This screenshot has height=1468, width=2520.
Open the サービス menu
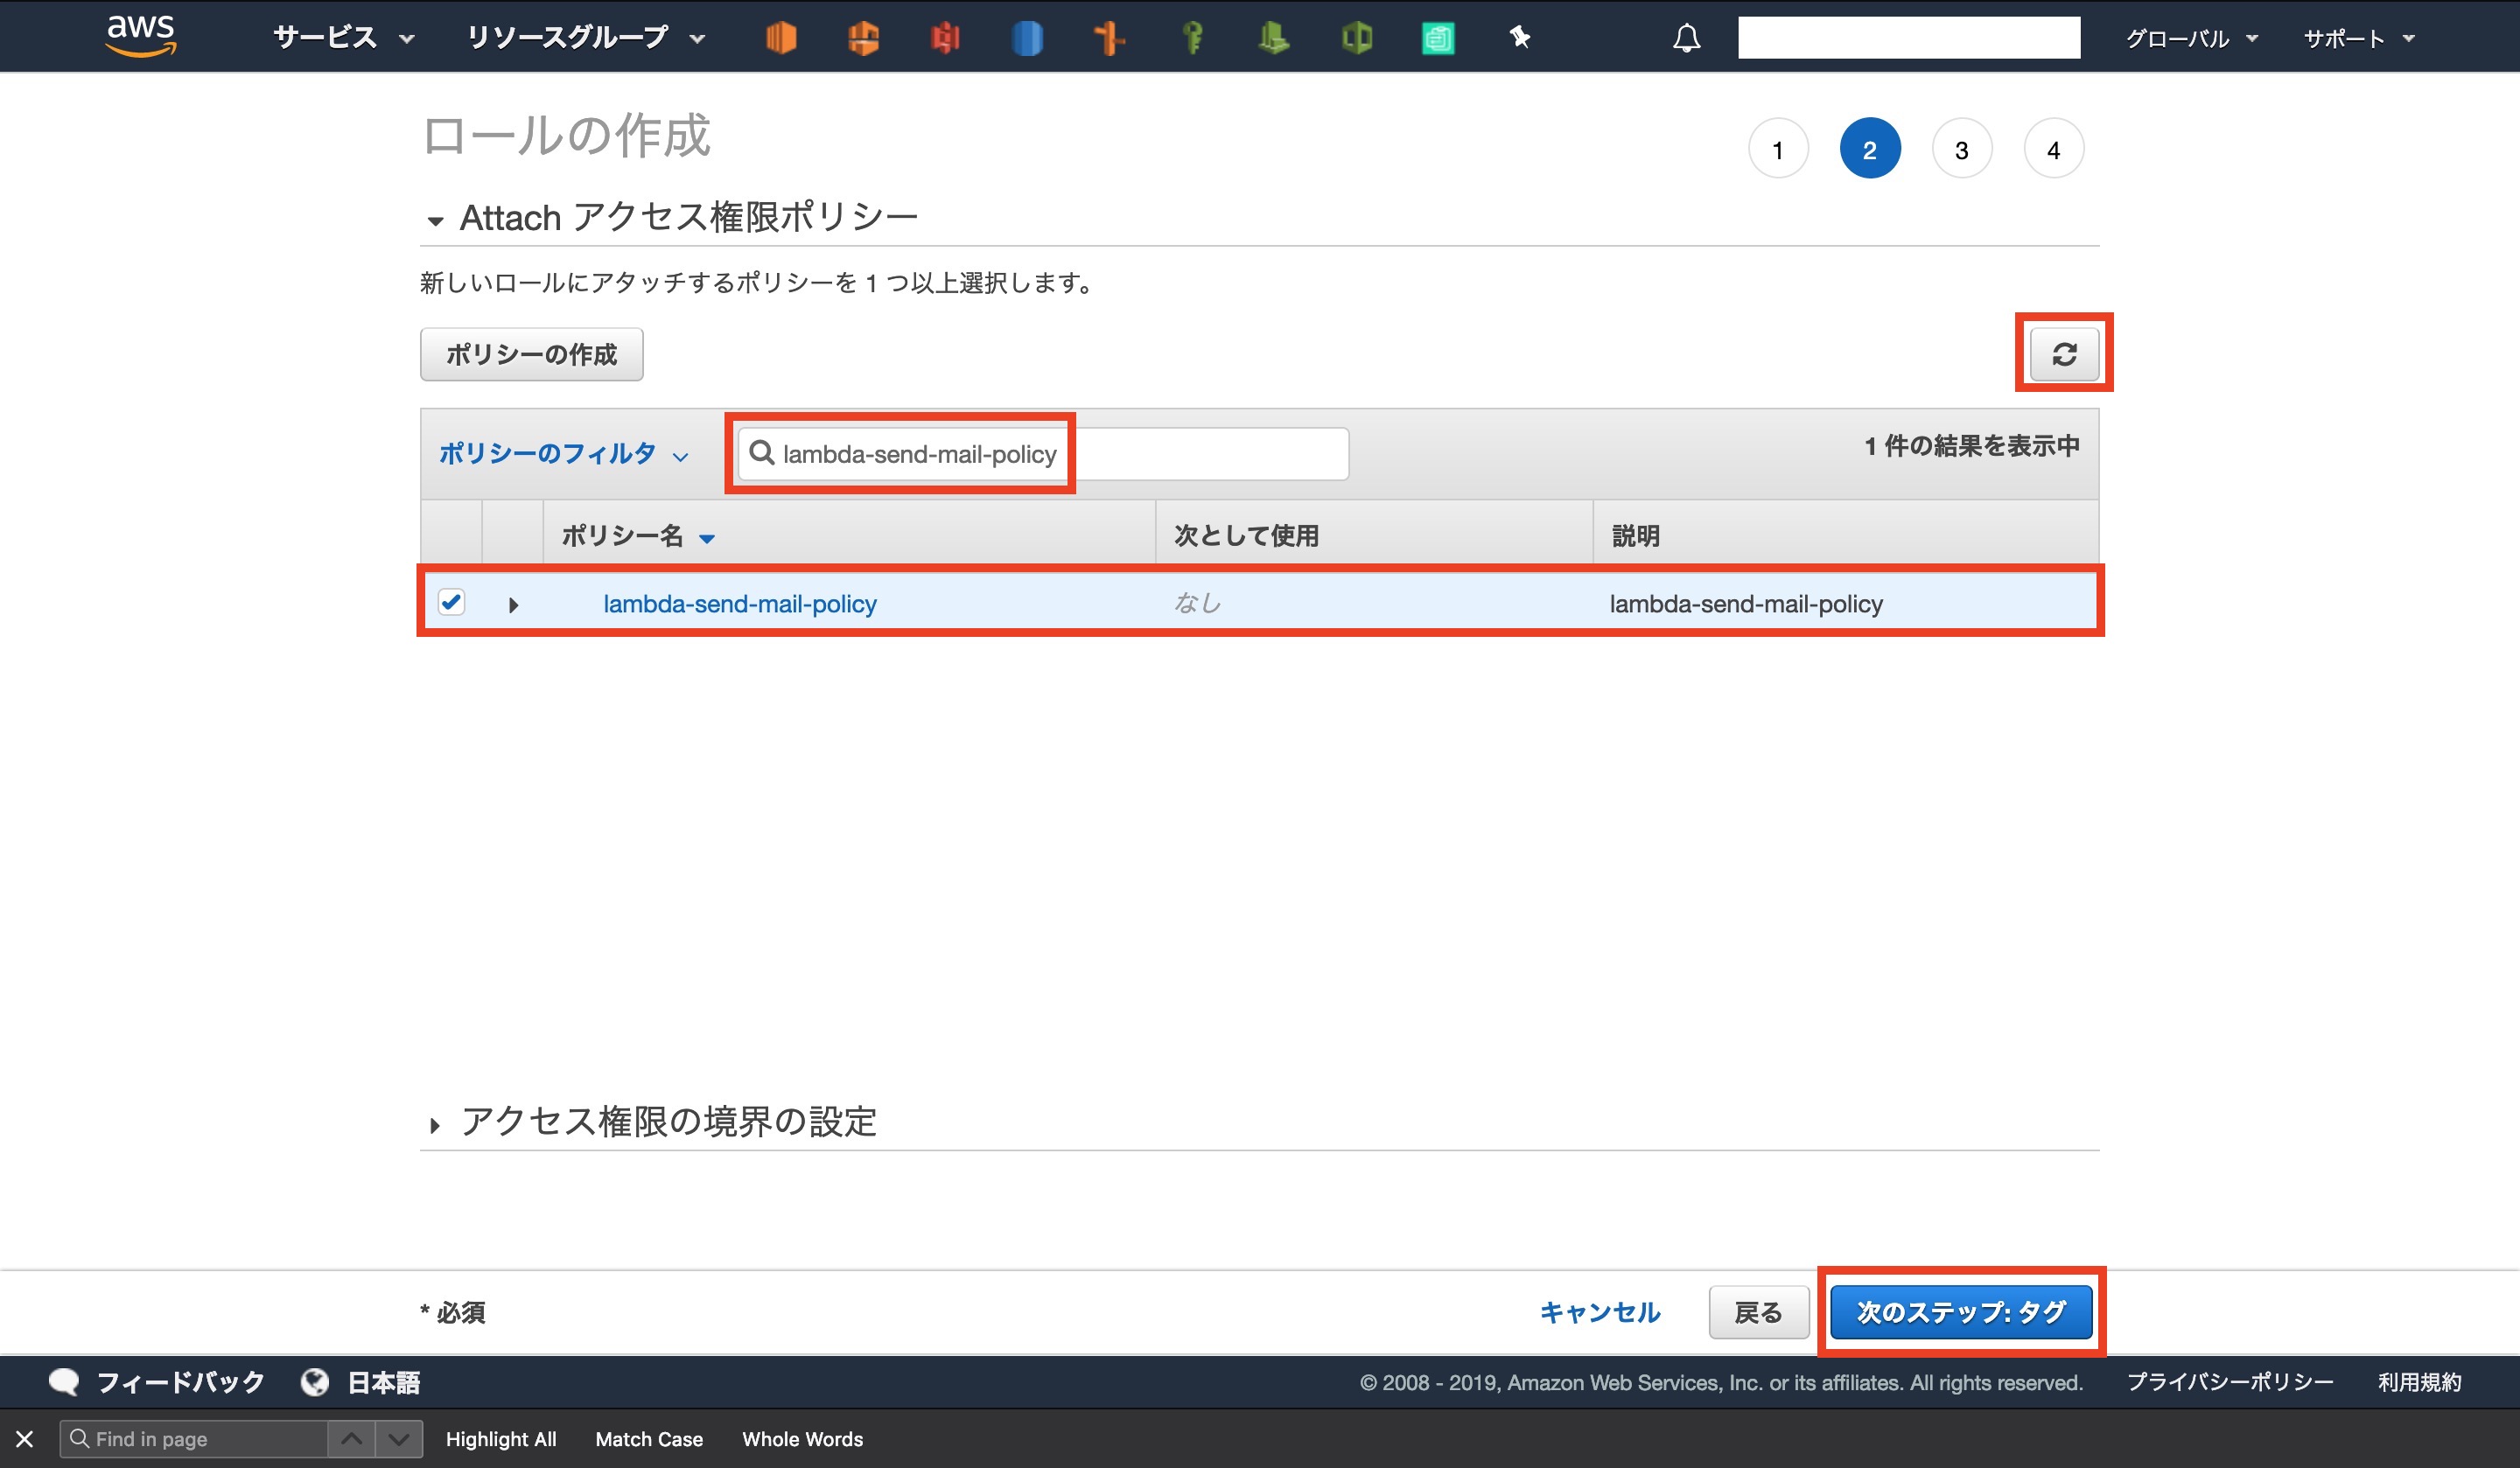click(342, 38)
